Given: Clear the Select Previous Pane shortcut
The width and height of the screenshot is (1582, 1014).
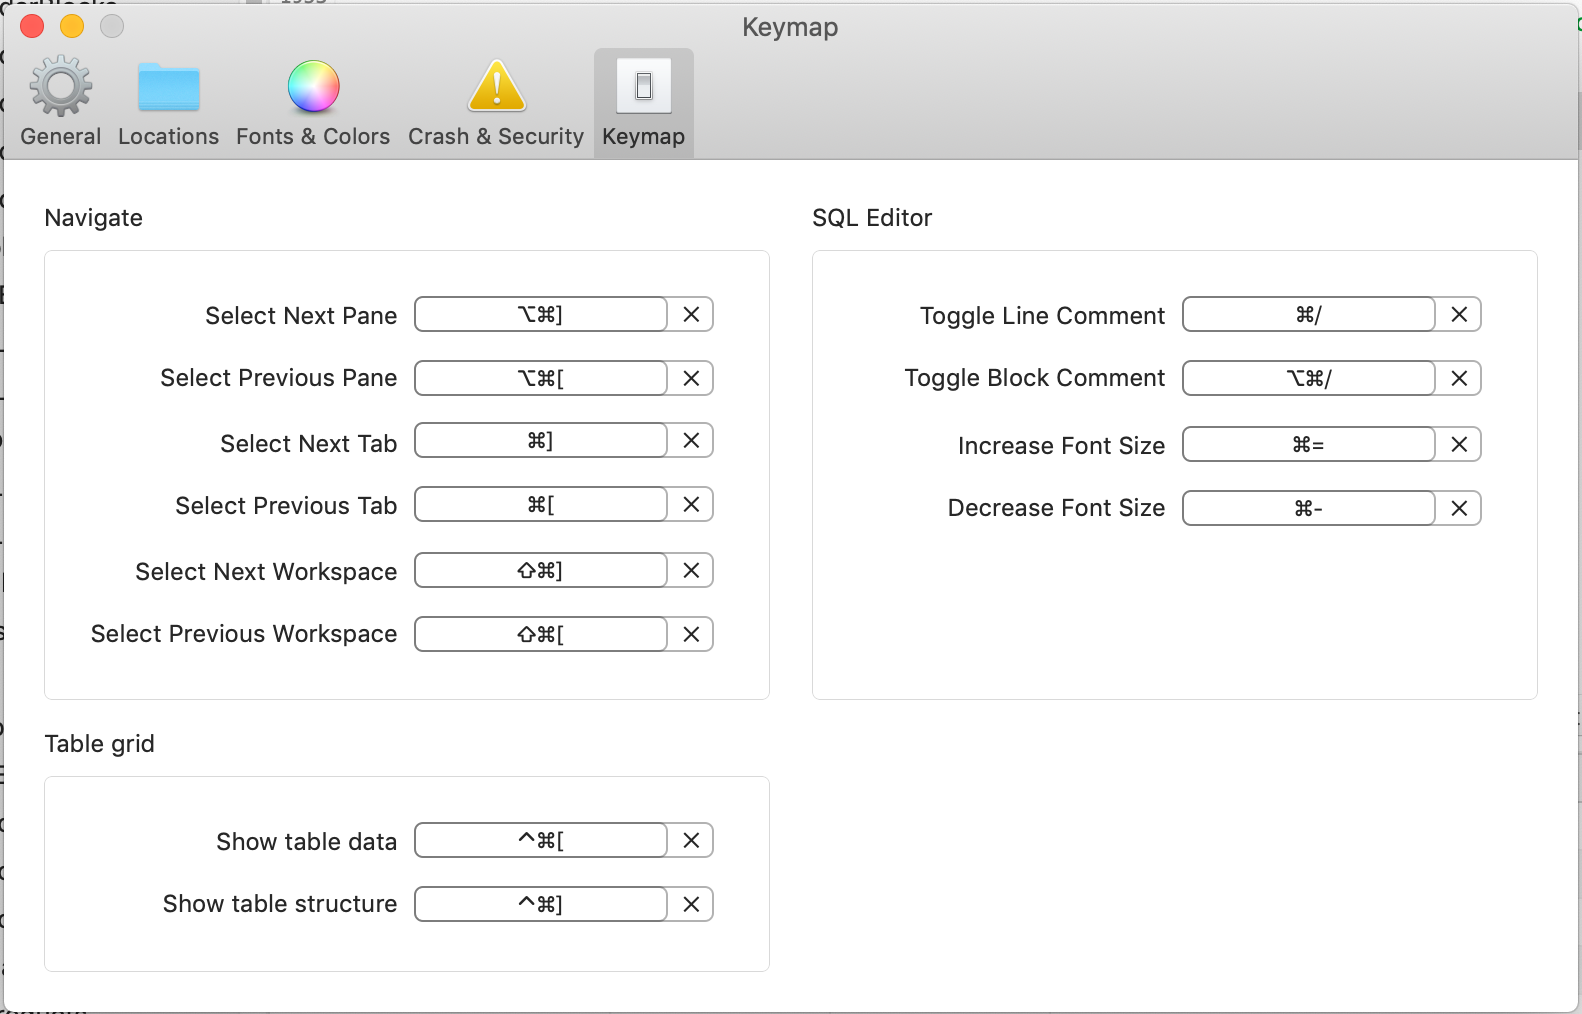Looking at the screenshot, I should (x=691, y=378).
